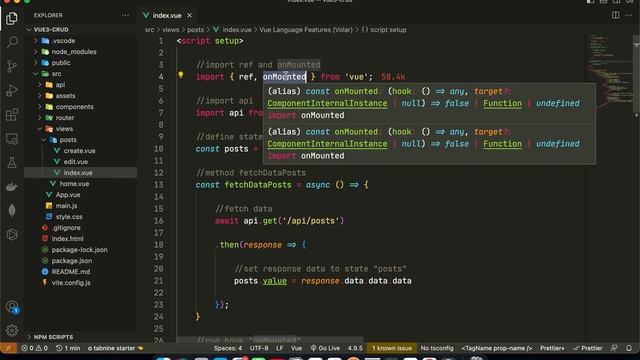Click 'src' in the breadcrumb path

pos(150,30)
